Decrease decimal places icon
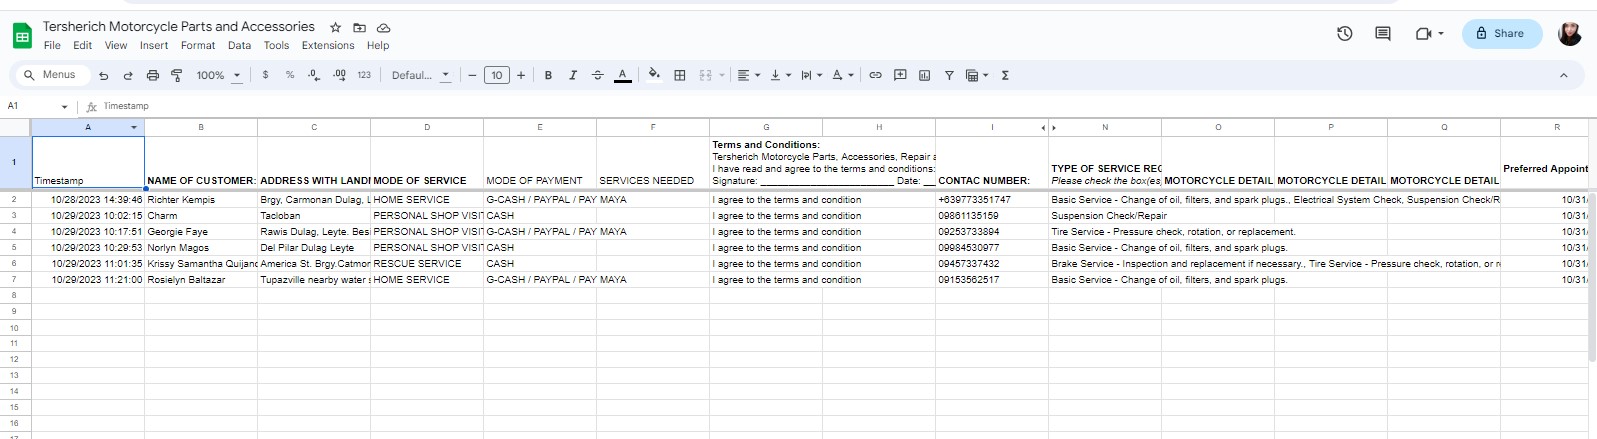Screen dimensions: 1597x439 point(314,75)
